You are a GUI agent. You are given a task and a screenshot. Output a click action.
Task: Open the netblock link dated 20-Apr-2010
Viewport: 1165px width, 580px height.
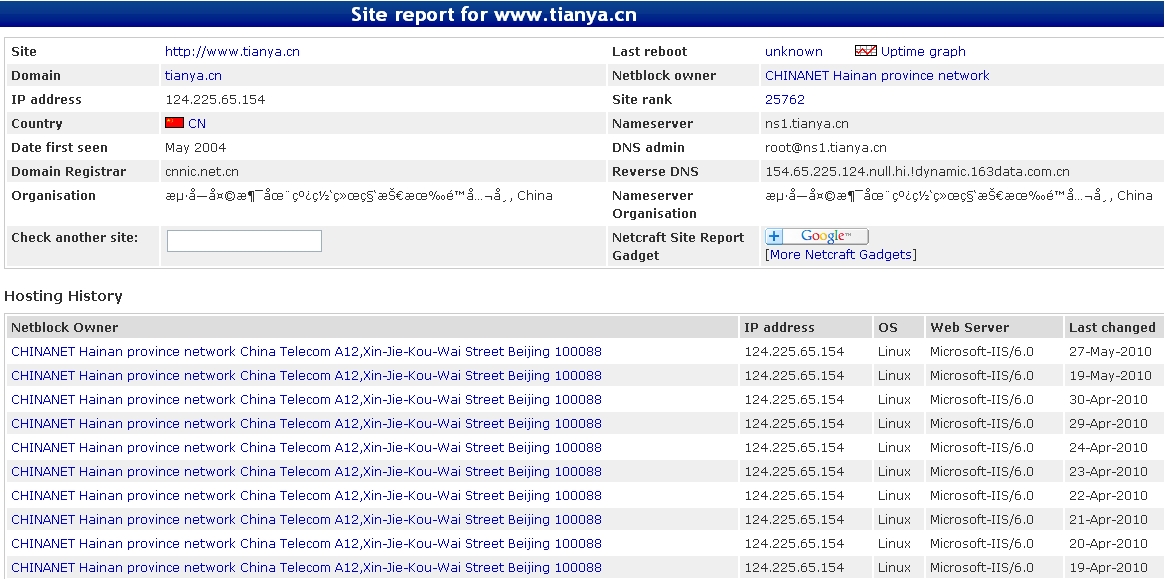306,544
